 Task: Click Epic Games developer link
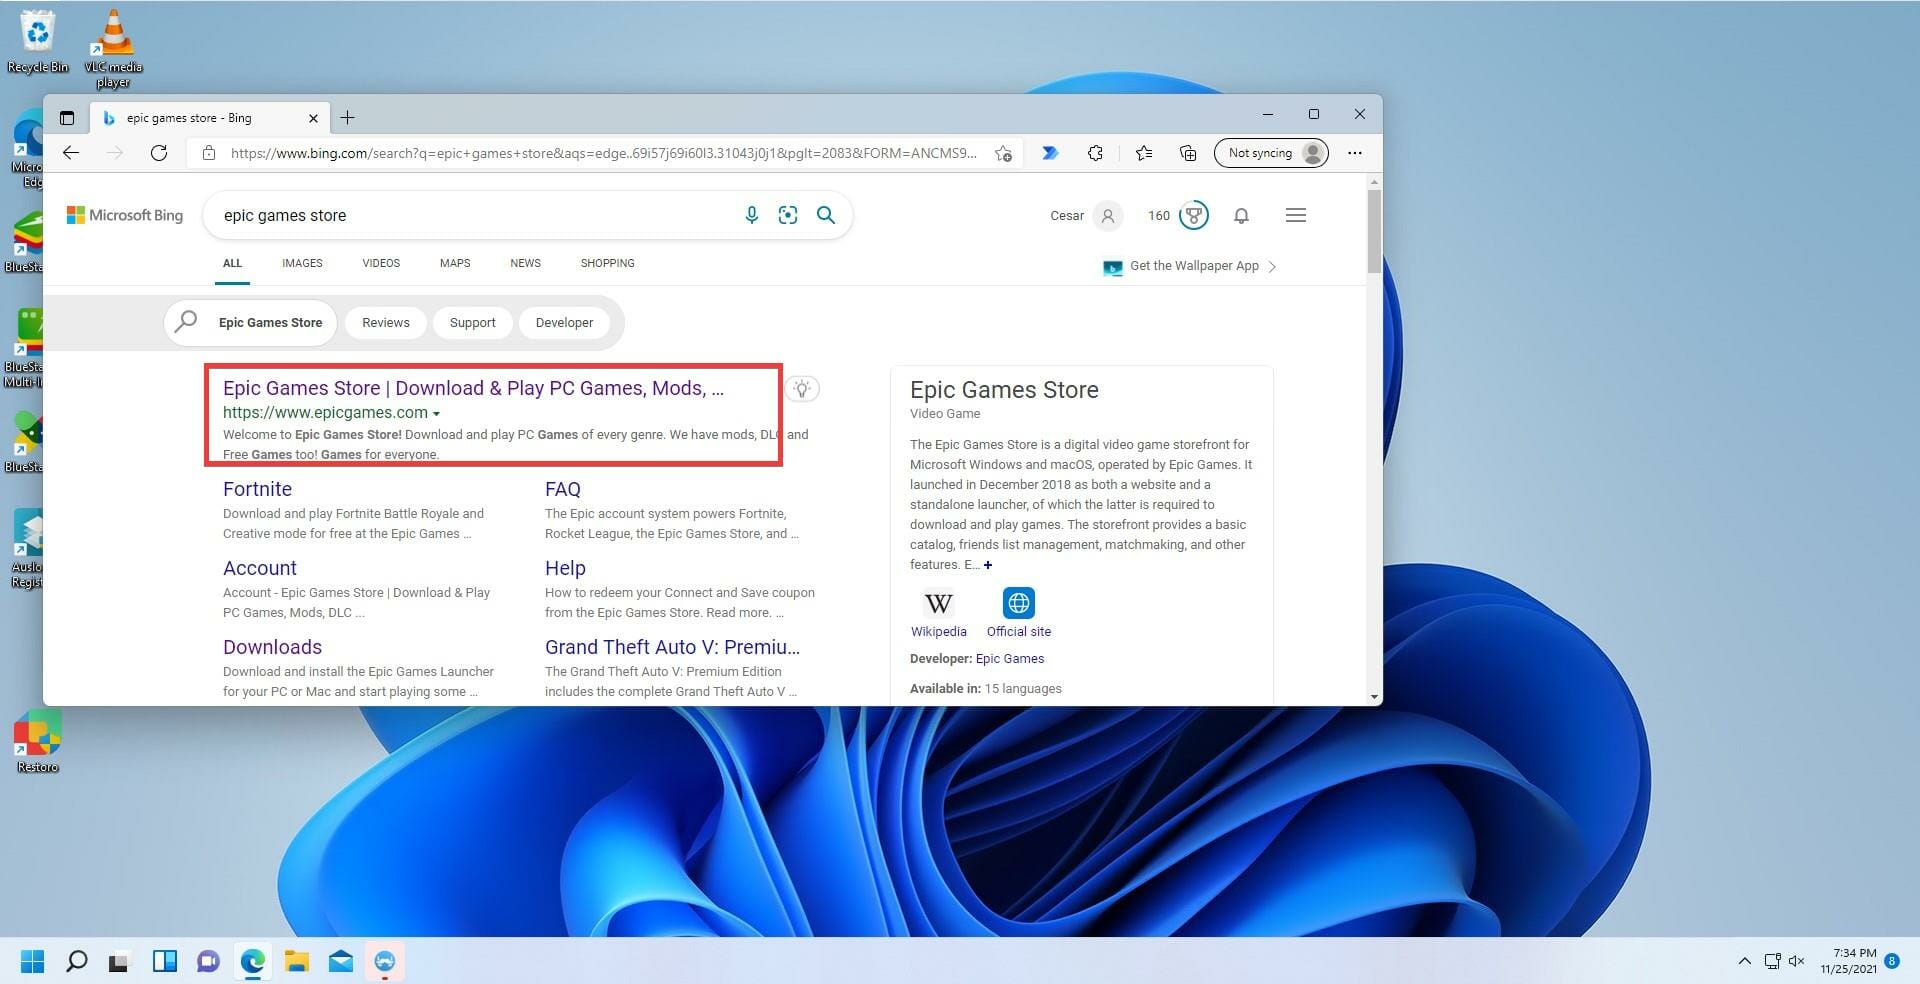[1009, 659]
